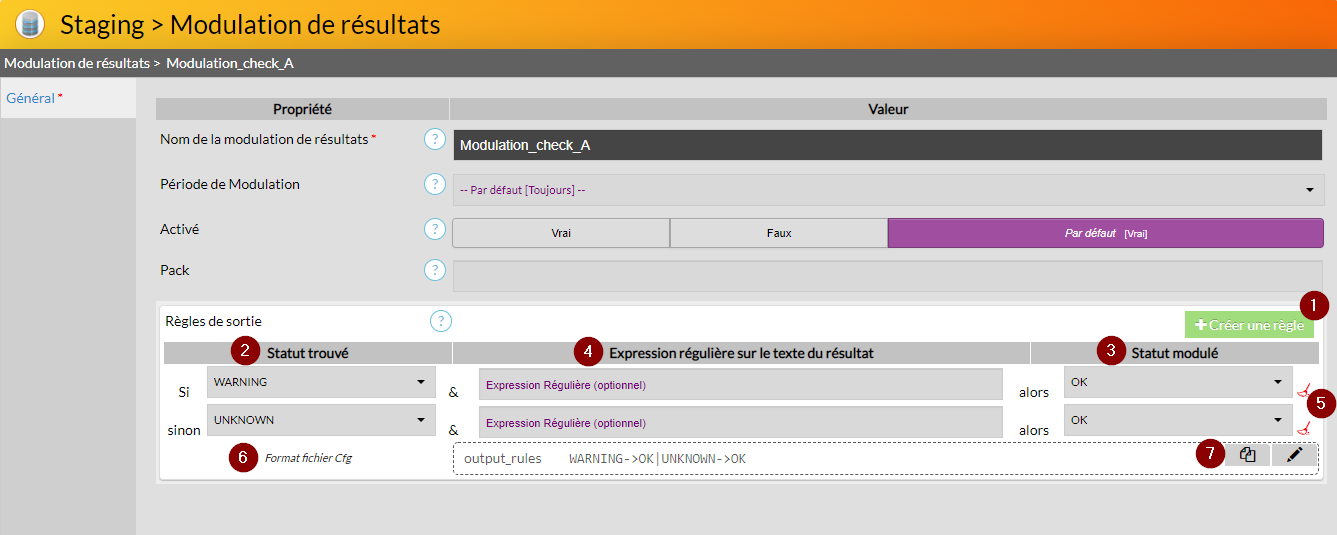Click the Créer une règle button
The height and width of the screenshot is (535, 1337).
pos(1249,325)
